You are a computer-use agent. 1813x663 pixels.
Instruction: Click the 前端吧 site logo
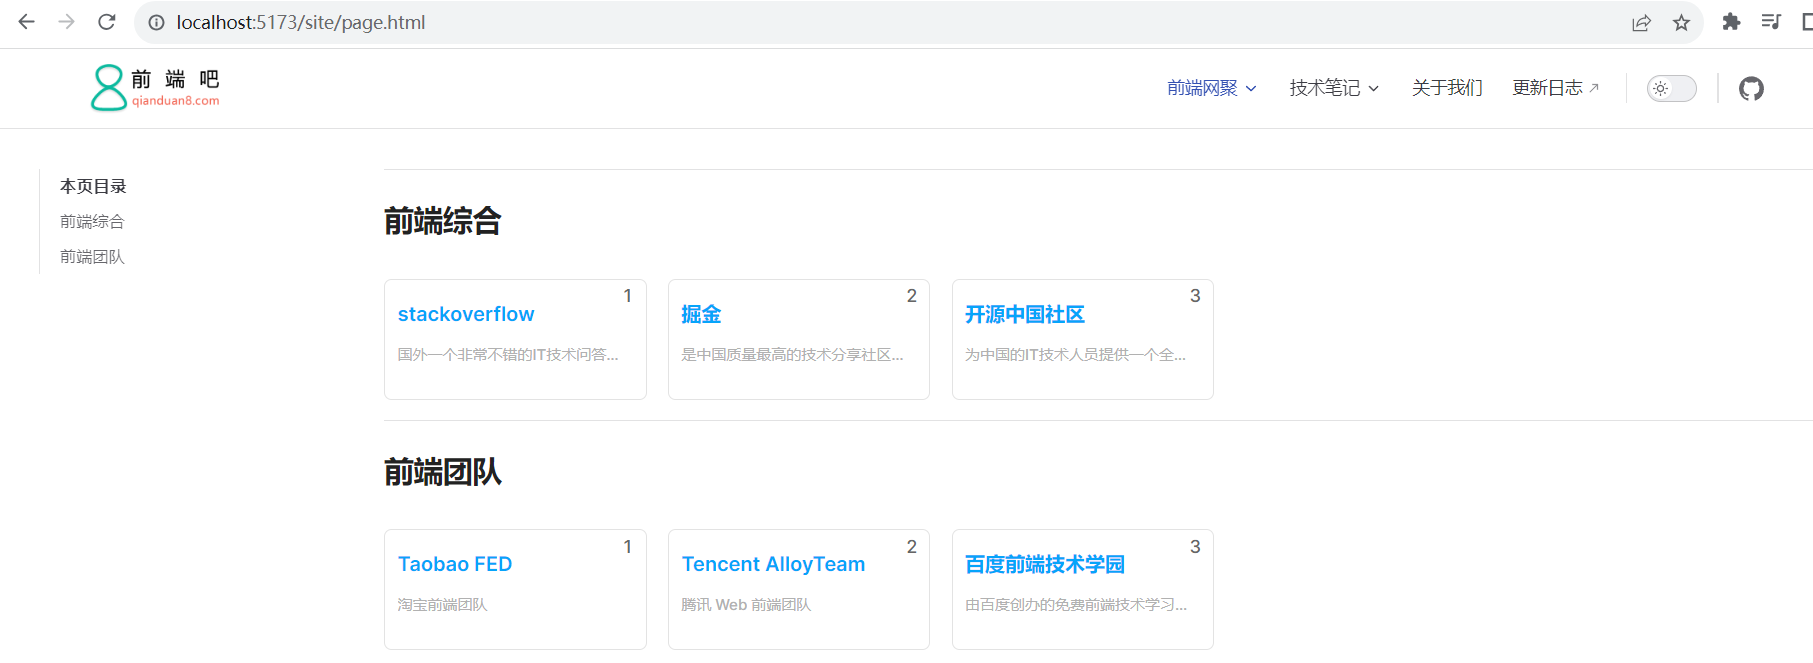pyautogui.click(x=155, y=88)
